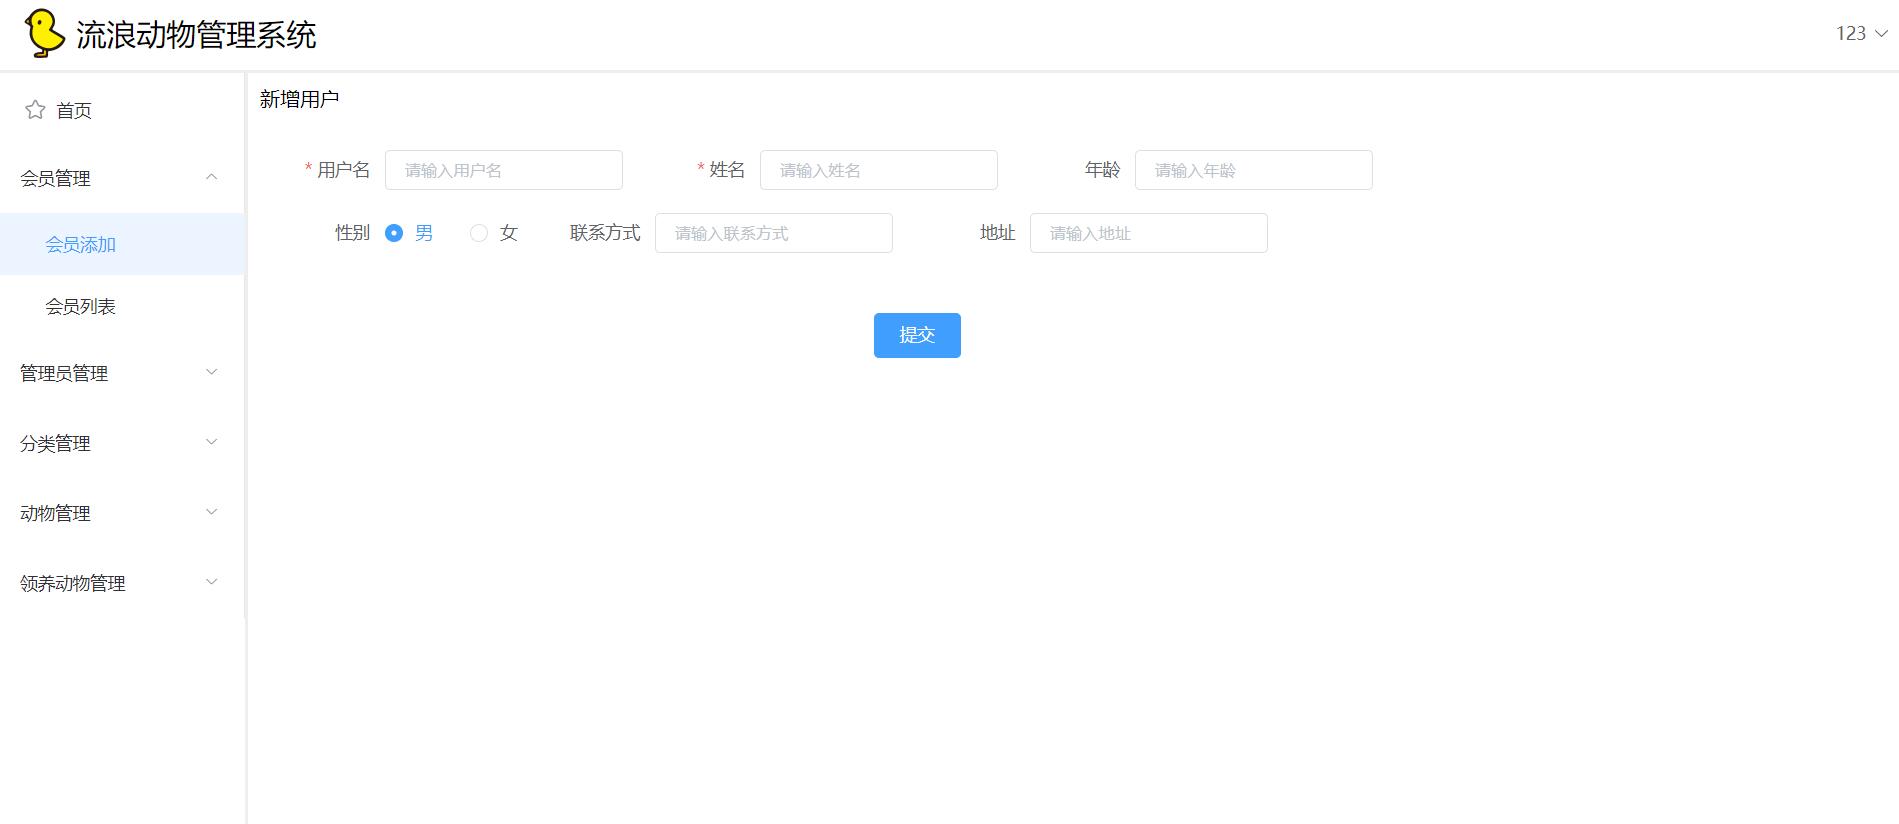Focus the 地址 input field
Image resolution: width=1899 pixels, height=824 pixels.
coord(1149,233)
